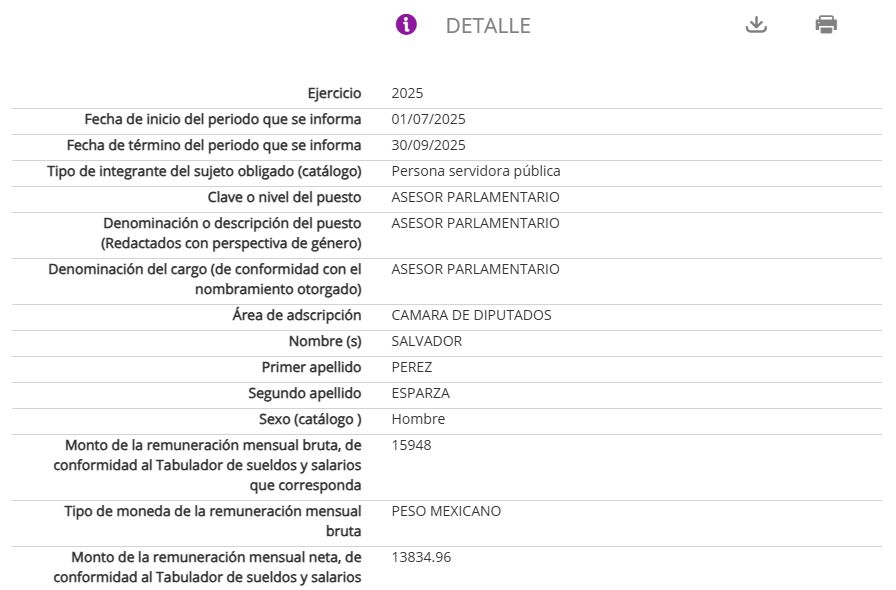Select the 'Persona servidora pública' value

[x=476, y=171]
